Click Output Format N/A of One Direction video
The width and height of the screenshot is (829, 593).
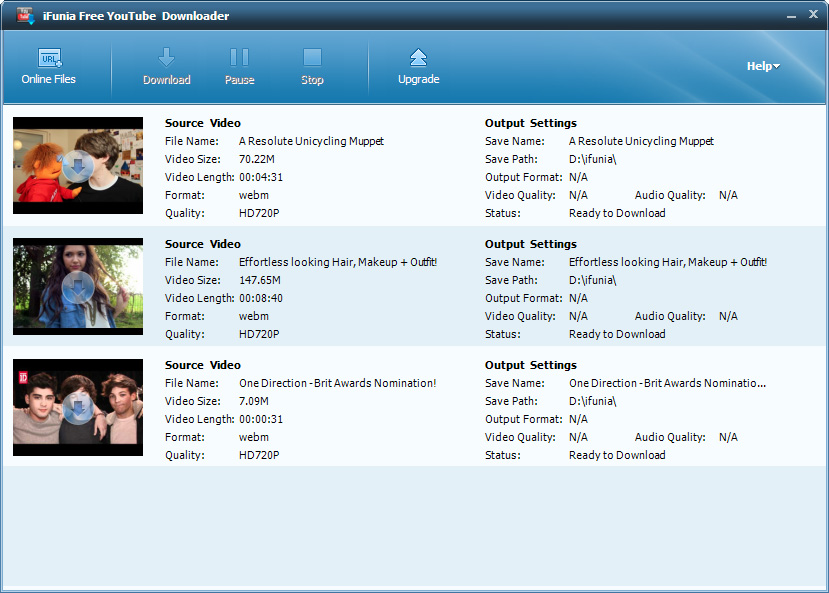coord(578,419)
